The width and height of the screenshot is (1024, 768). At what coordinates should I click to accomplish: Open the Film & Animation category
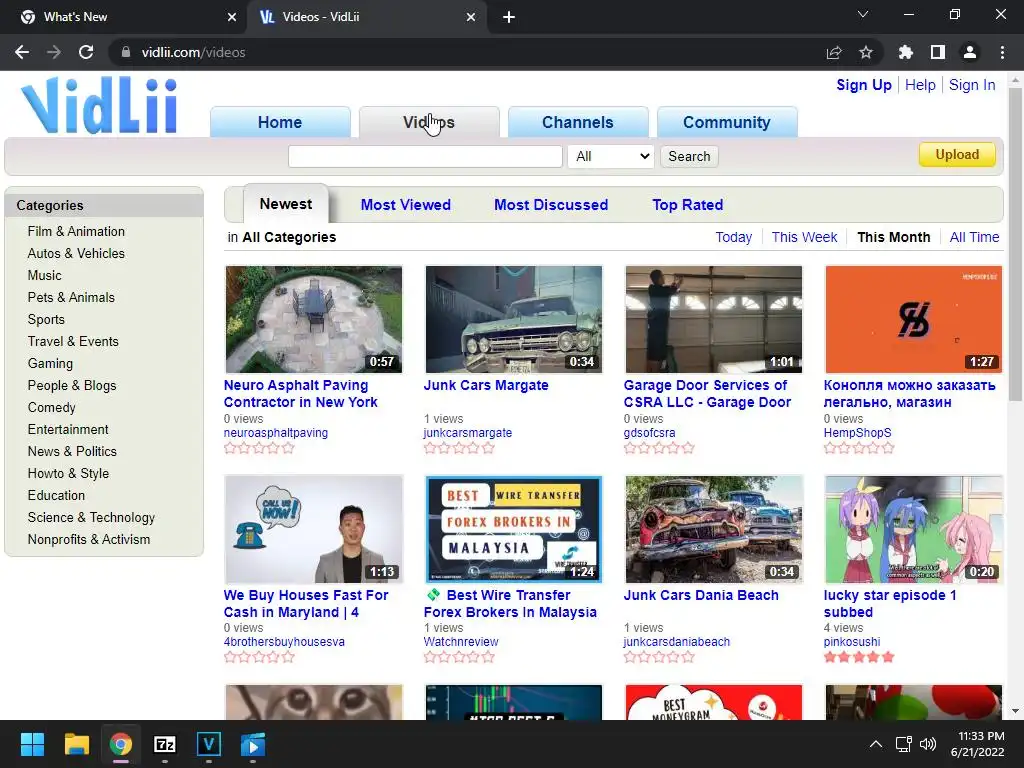coord(76,231)
